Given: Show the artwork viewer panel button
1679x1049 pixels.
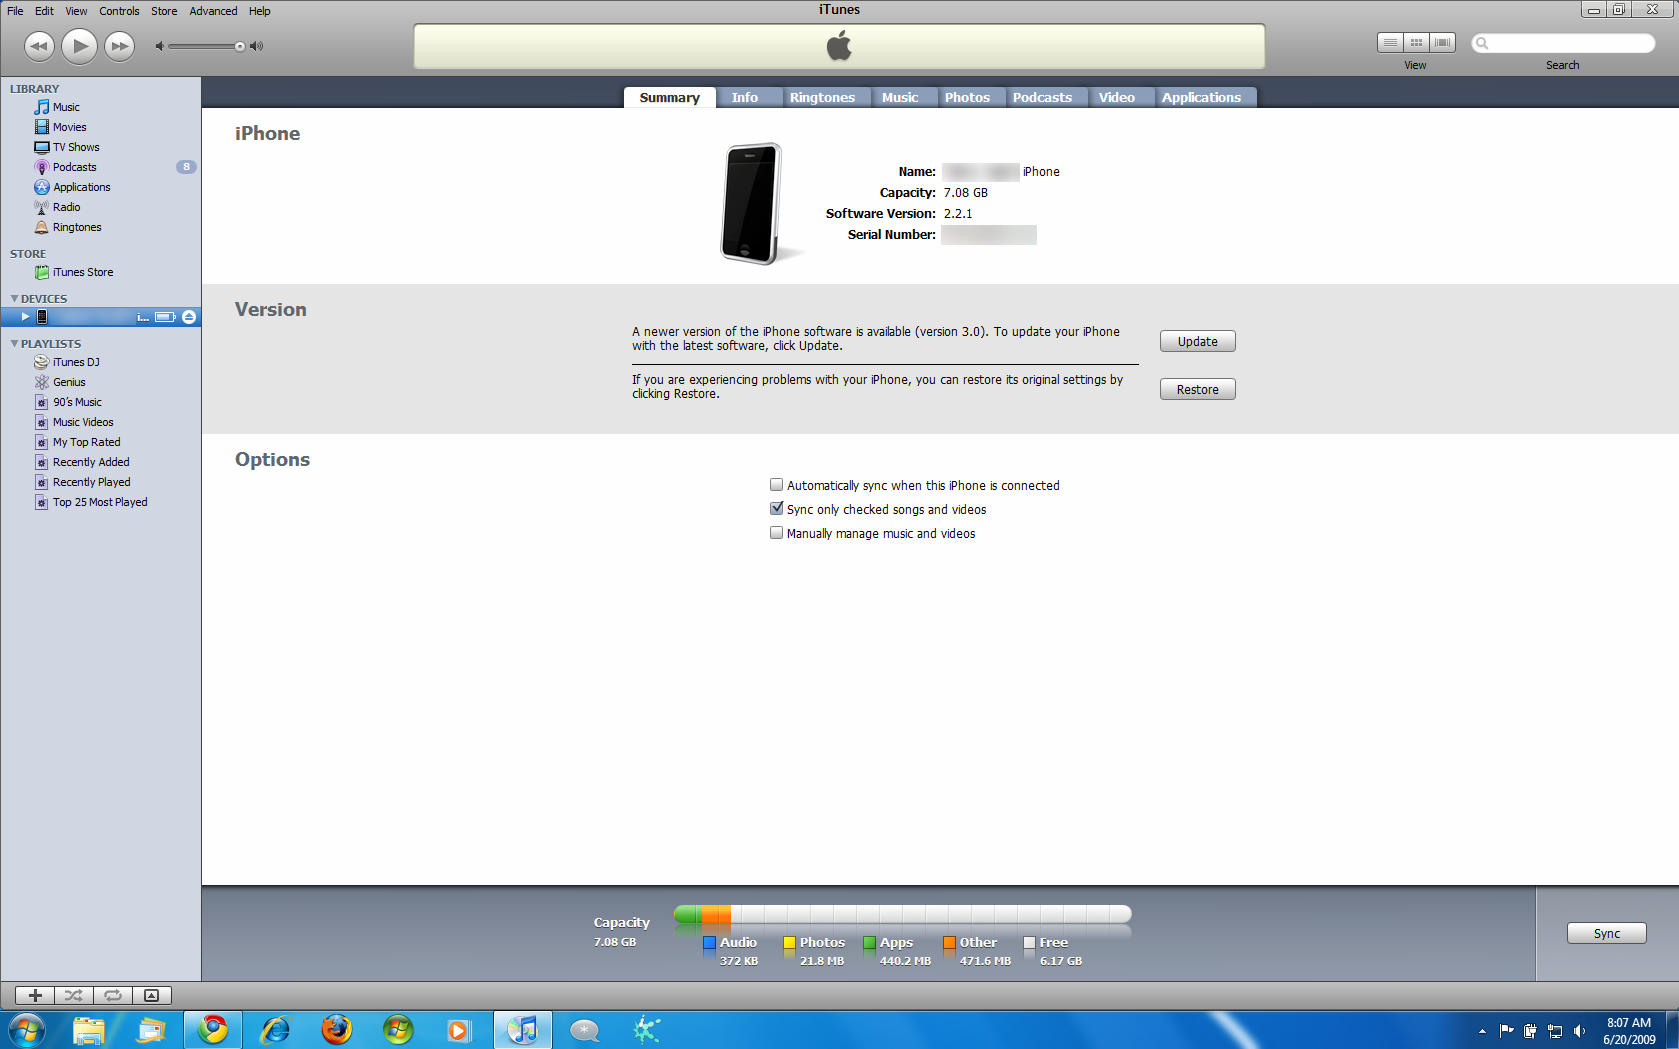Looking at the screenshot, I should (152, 995).
